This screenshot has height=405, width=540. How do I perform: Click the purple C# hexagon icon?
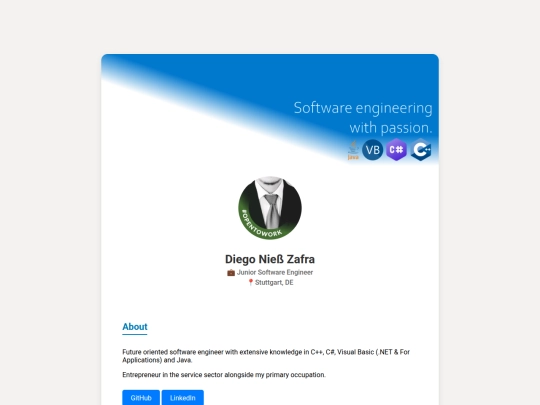point(396,150)
